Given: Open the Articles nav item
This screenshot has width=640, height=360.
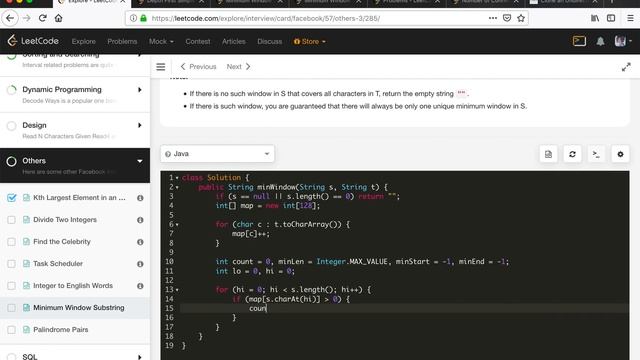Looking at the screenshot, I should coord(233,41).
